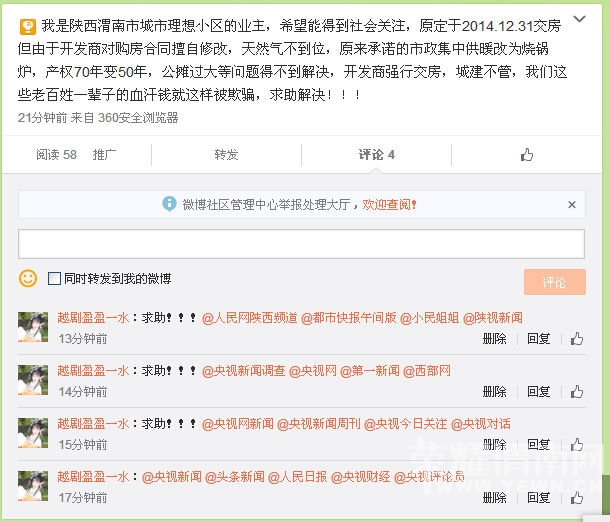Like the comment posted 17 minutes ago

pyautogui.click(x=577, y=498)
